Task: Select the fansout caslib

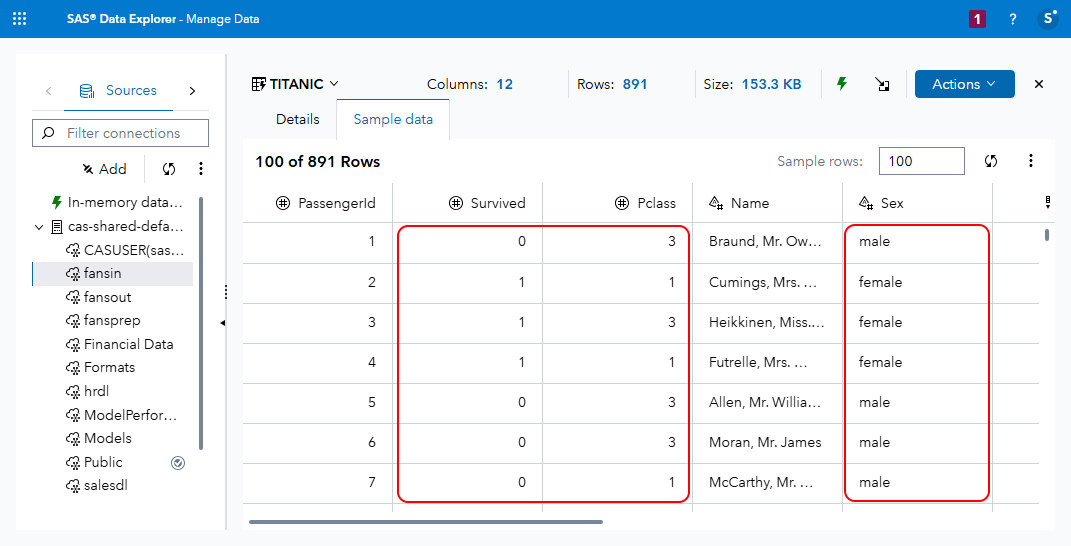Action: (x=98, y=297)
